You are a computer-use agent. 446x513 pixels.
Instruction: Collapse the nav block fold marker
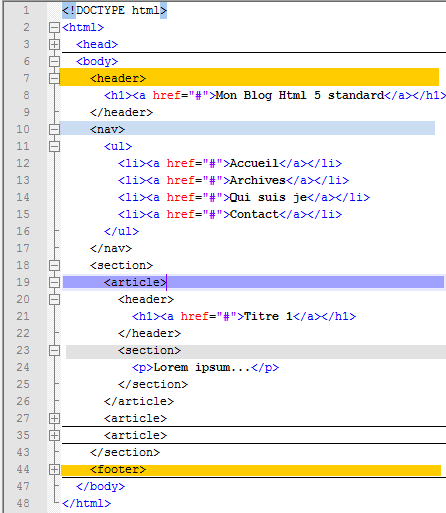(x=54, y=129)
